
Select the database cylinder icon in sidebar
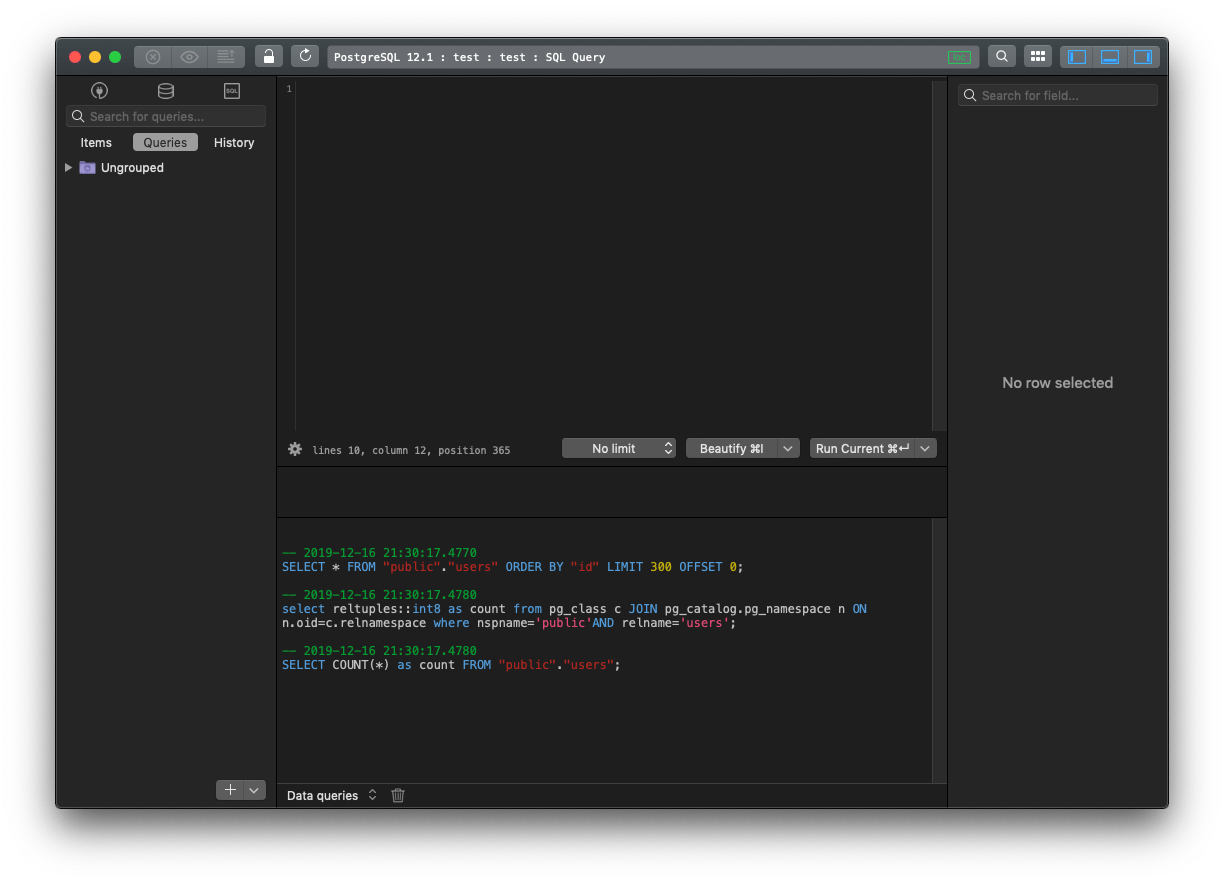166,91
